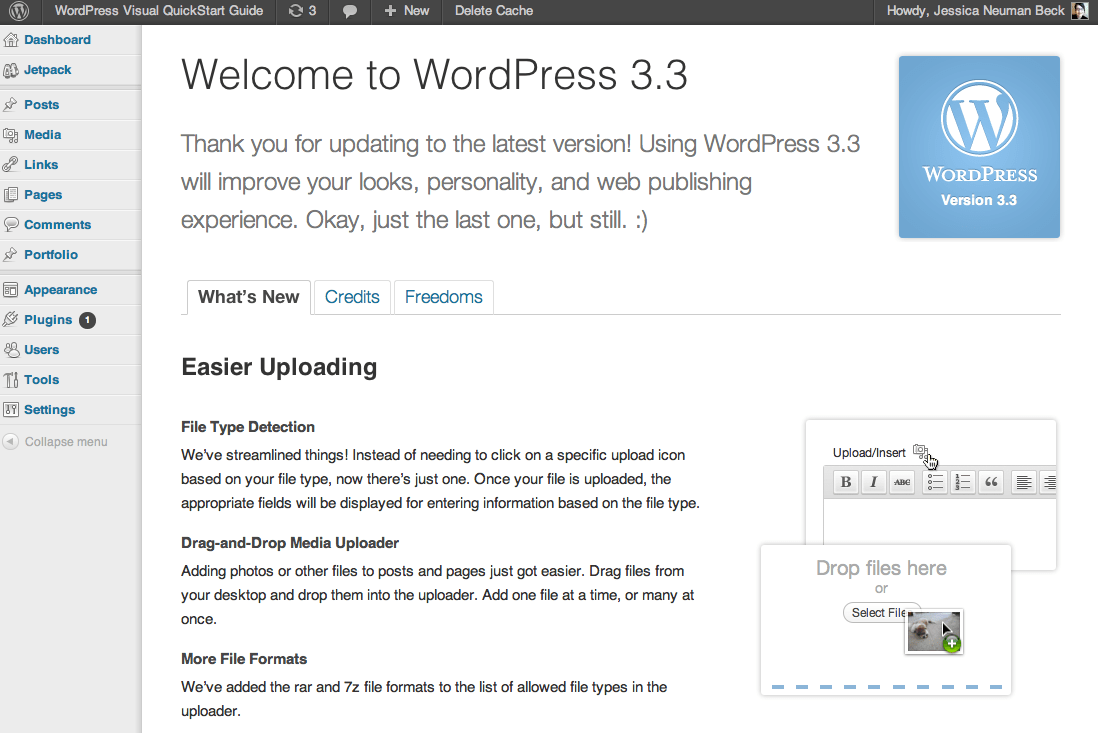The width and height of the screenshot is (1098, 733).
Task: Click the Italic button in editor illustration
Action: (873, 482)
